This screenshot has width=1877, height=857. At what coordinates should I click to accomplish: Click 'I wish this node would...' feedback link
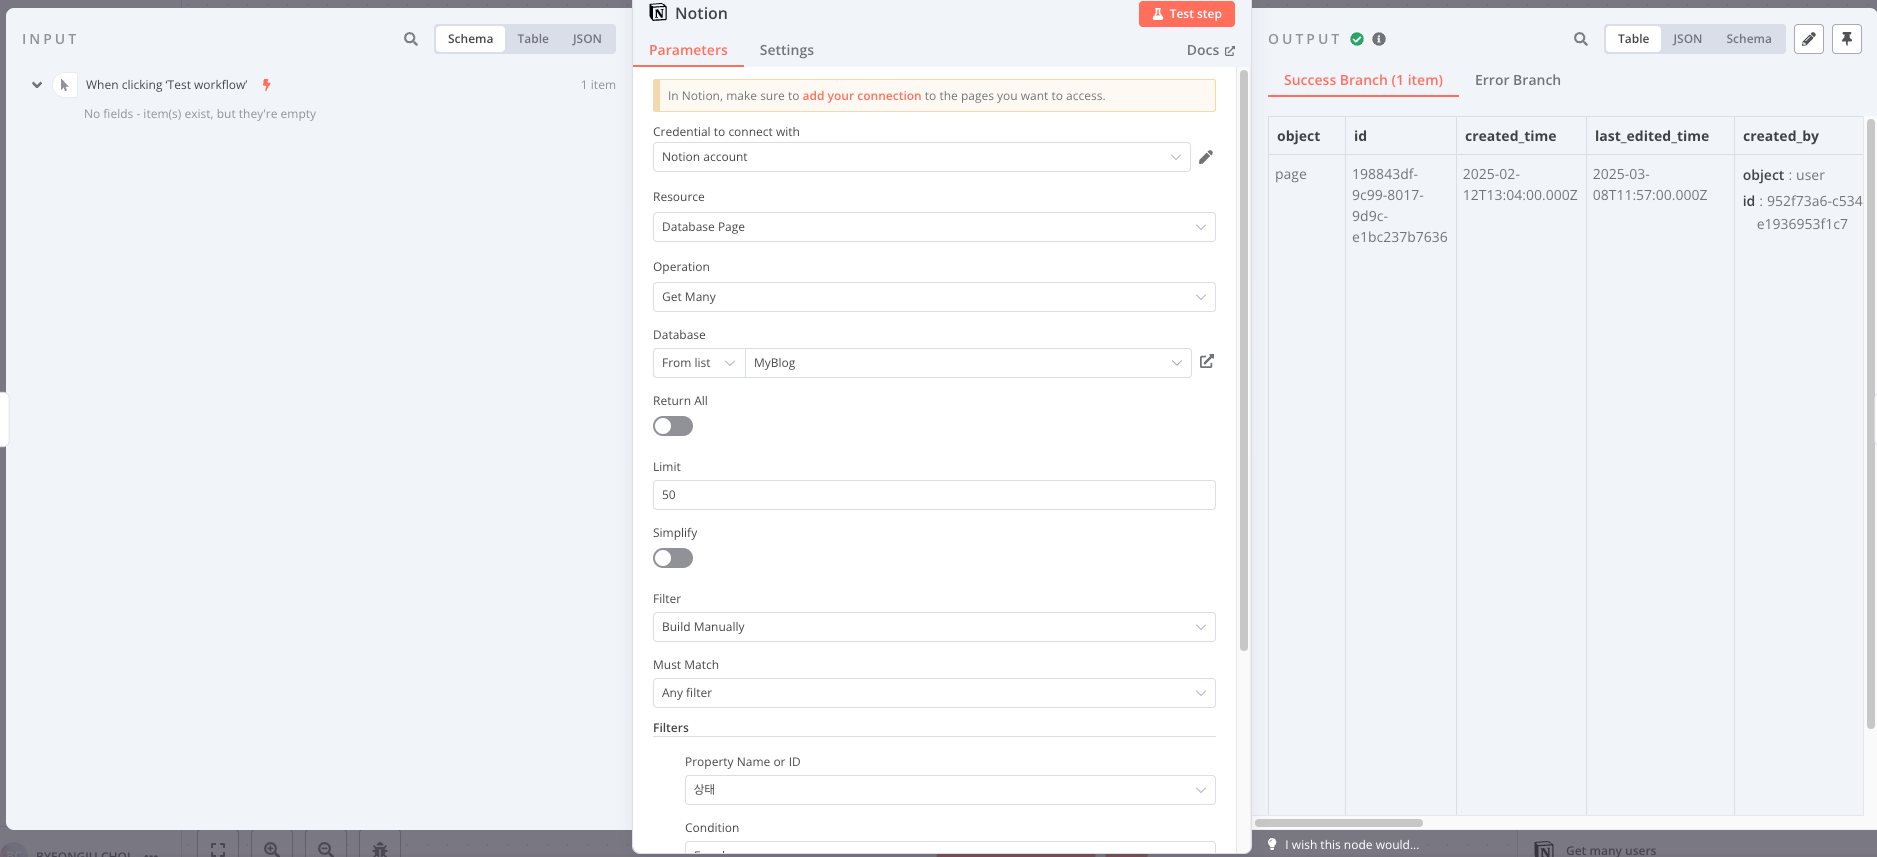(x=1352, y=845)
